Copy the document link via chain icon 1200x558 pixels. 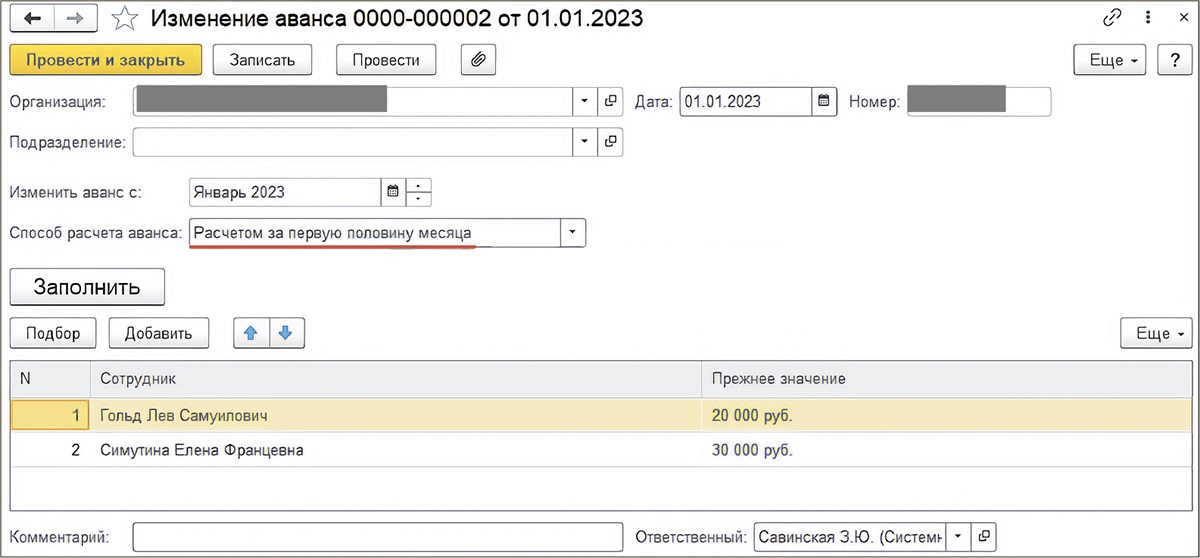click(x=1112, y=17)
